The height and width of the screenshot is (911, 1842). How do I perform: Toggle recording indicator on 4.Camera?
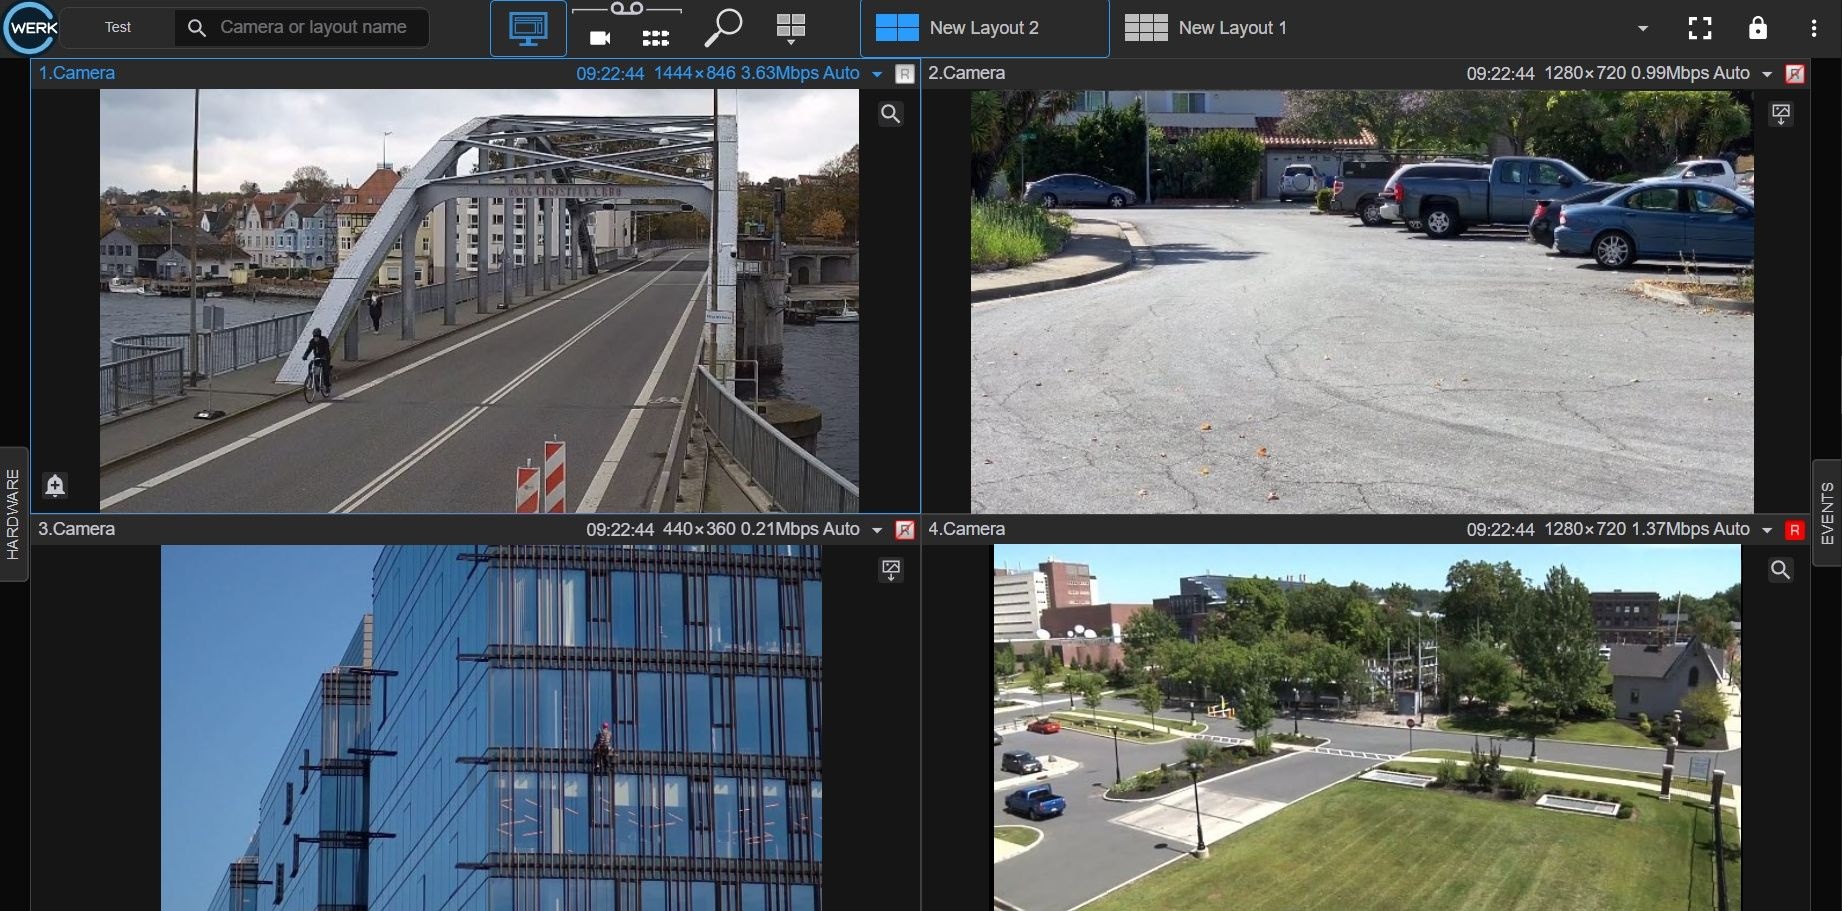pos(1795,530)
